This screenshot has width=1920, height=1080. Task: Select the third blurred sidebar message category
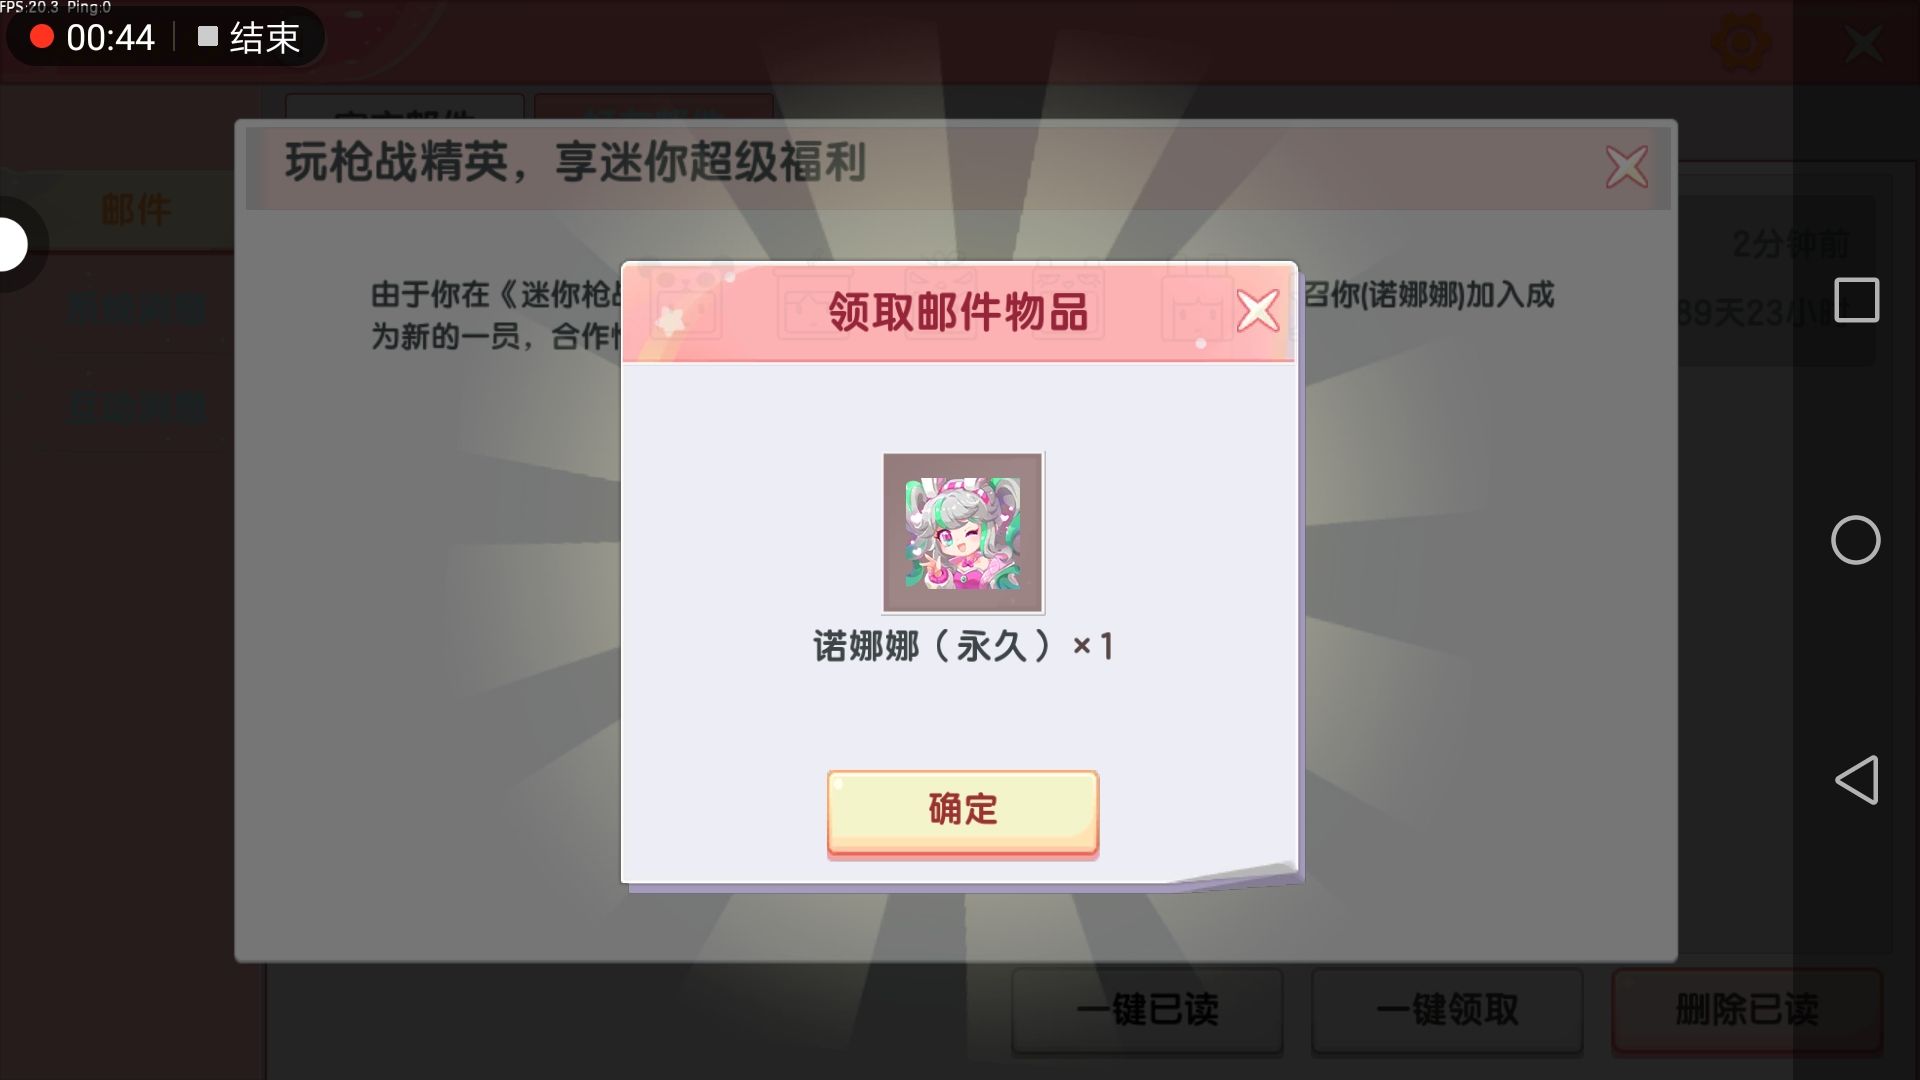pos(137,408)
